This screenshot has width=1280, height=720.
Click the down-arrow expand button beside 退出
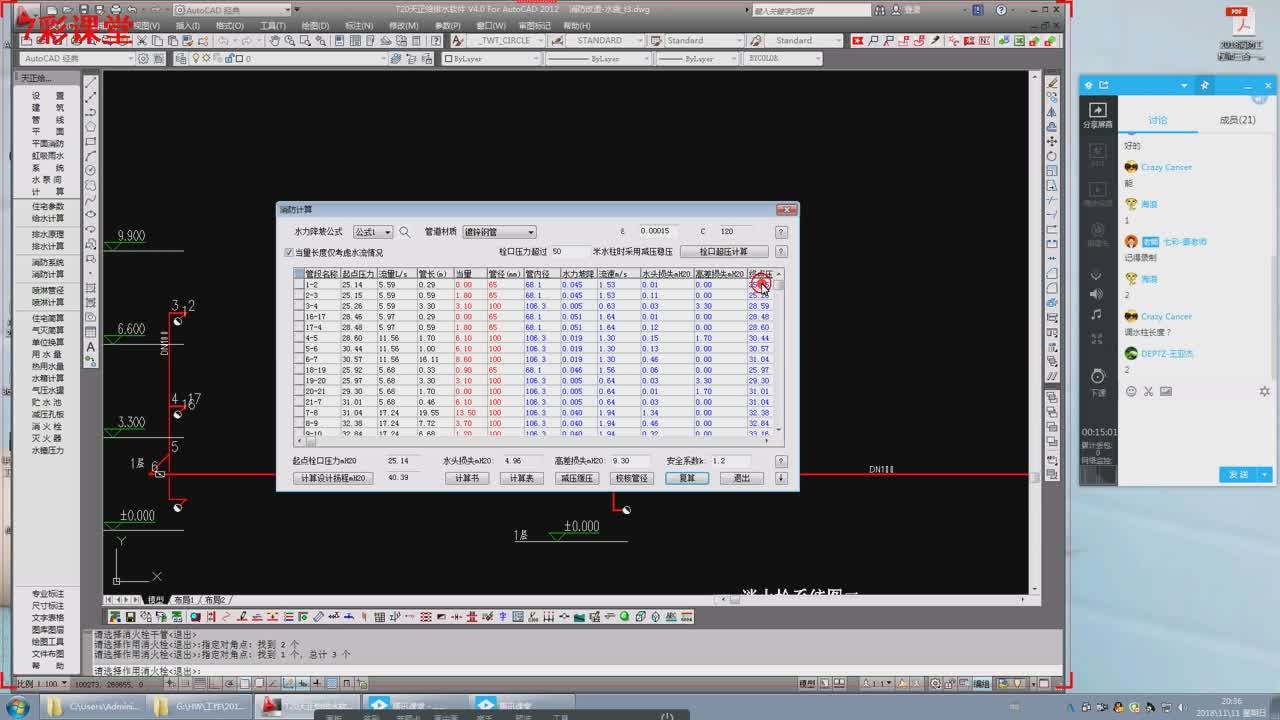(x=781, y=479)
